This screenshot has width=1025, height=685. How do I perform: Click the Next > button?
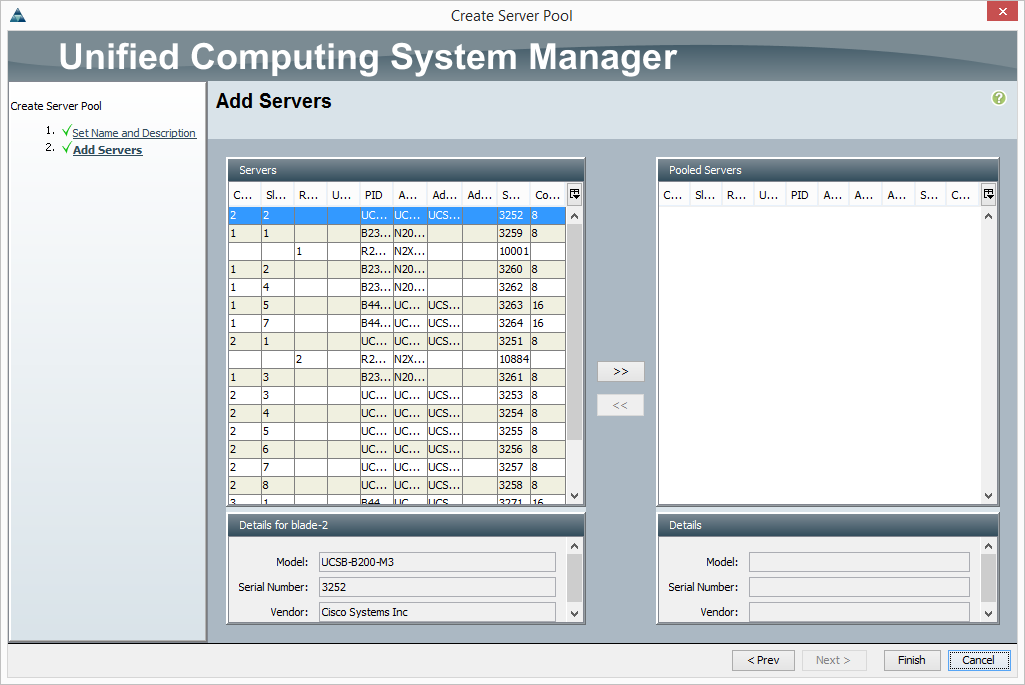[x=833, y=660]
